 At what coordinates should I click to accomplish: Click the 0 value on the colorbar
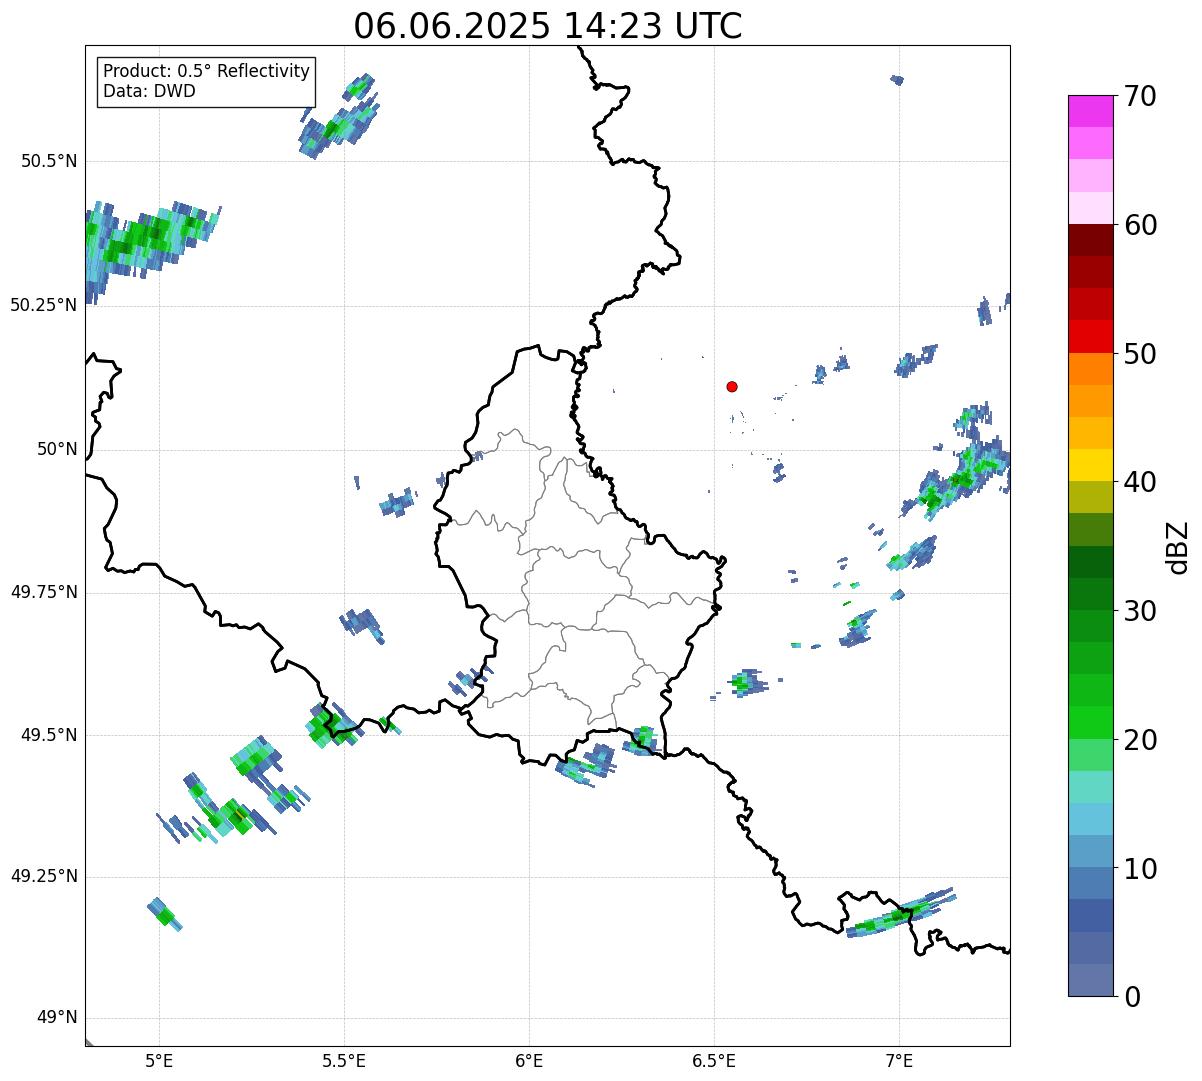coord(1131,997)
